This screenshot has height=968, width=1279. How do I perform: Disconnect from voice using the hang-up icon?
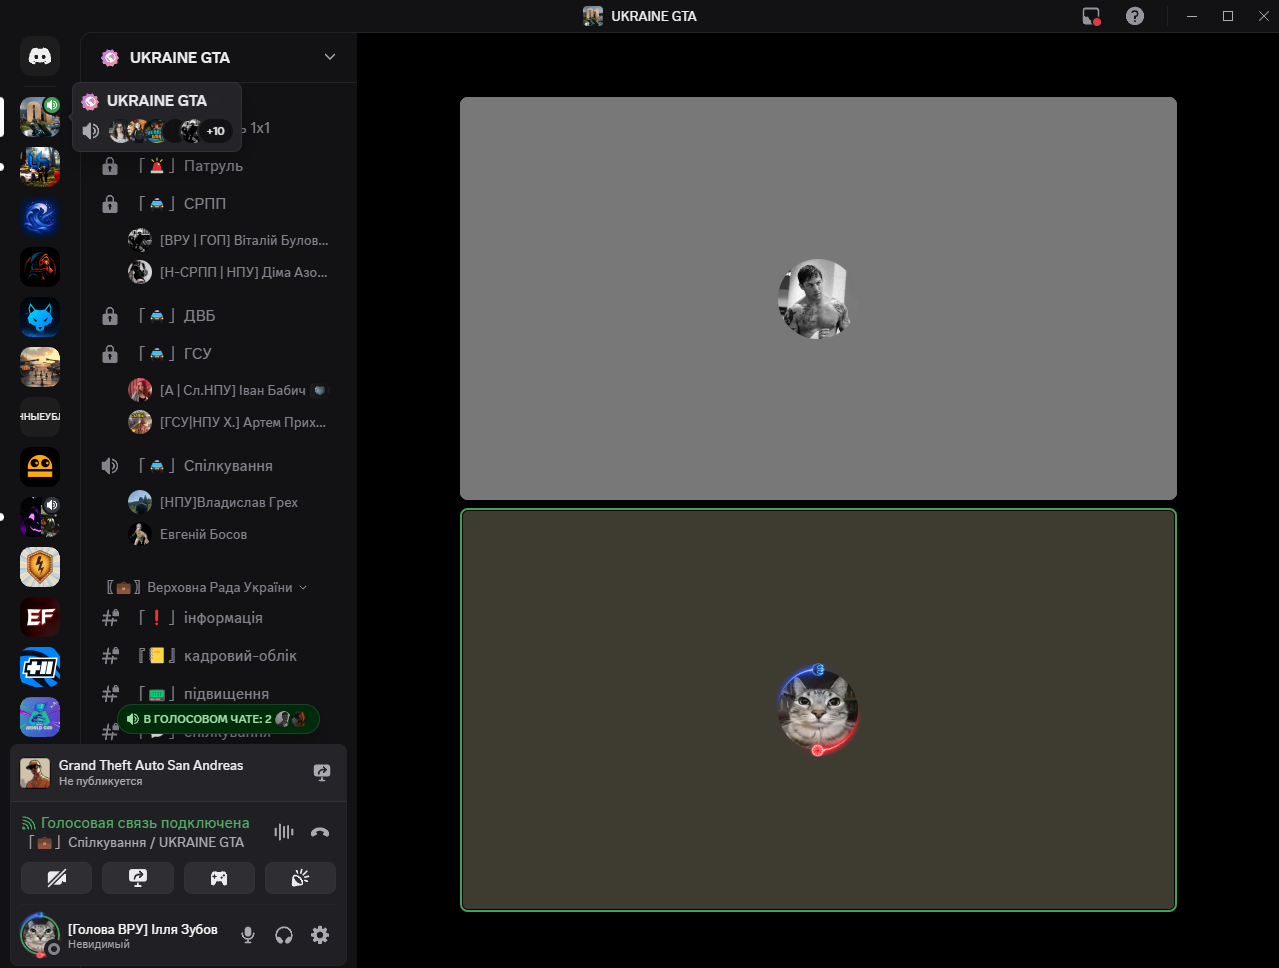(320, 832)
